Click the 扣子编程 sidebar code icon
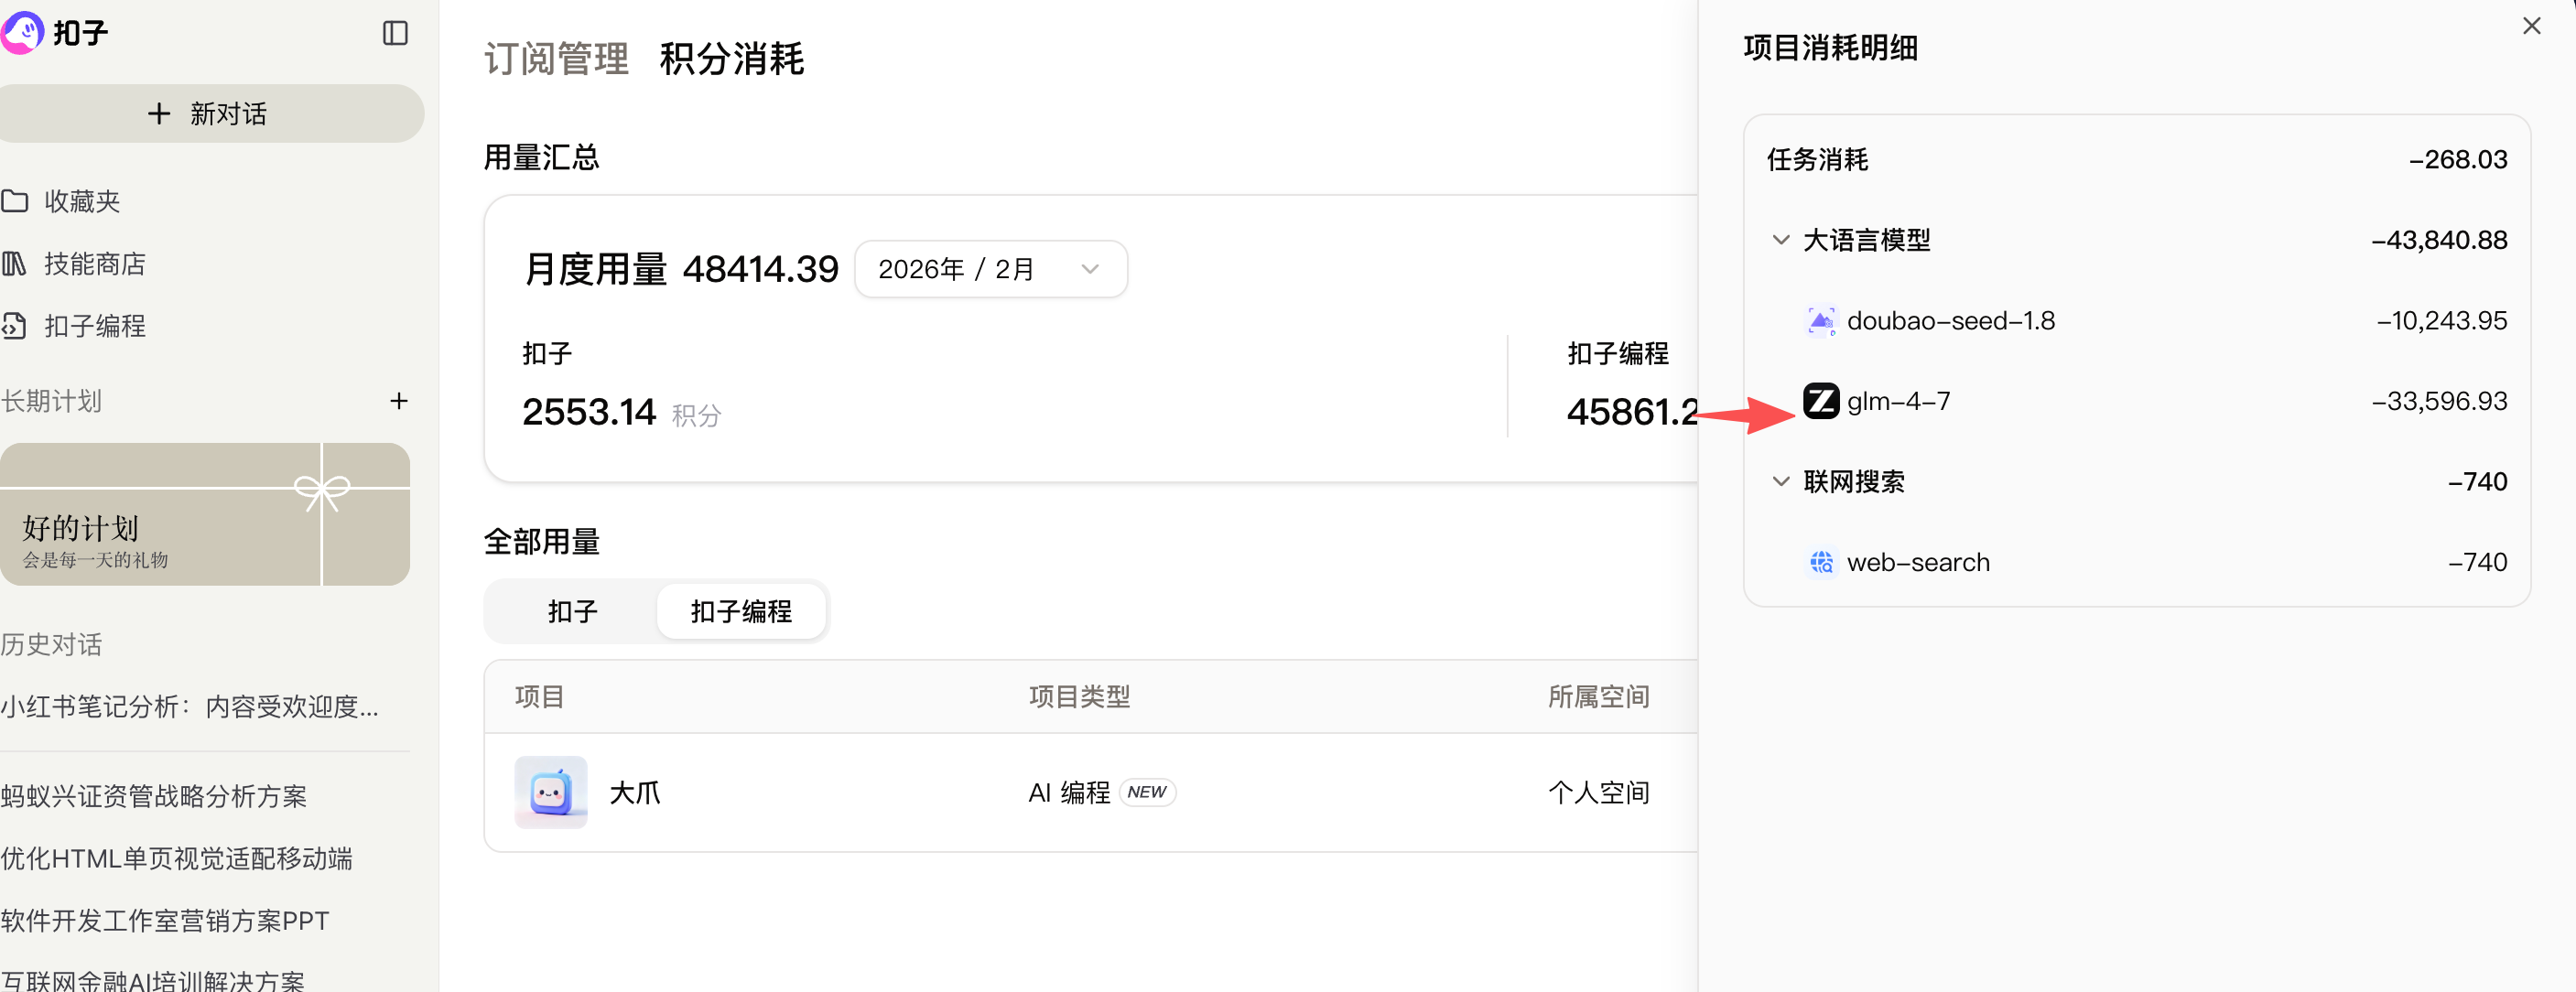2576x992 pixels. click(15, 326)
